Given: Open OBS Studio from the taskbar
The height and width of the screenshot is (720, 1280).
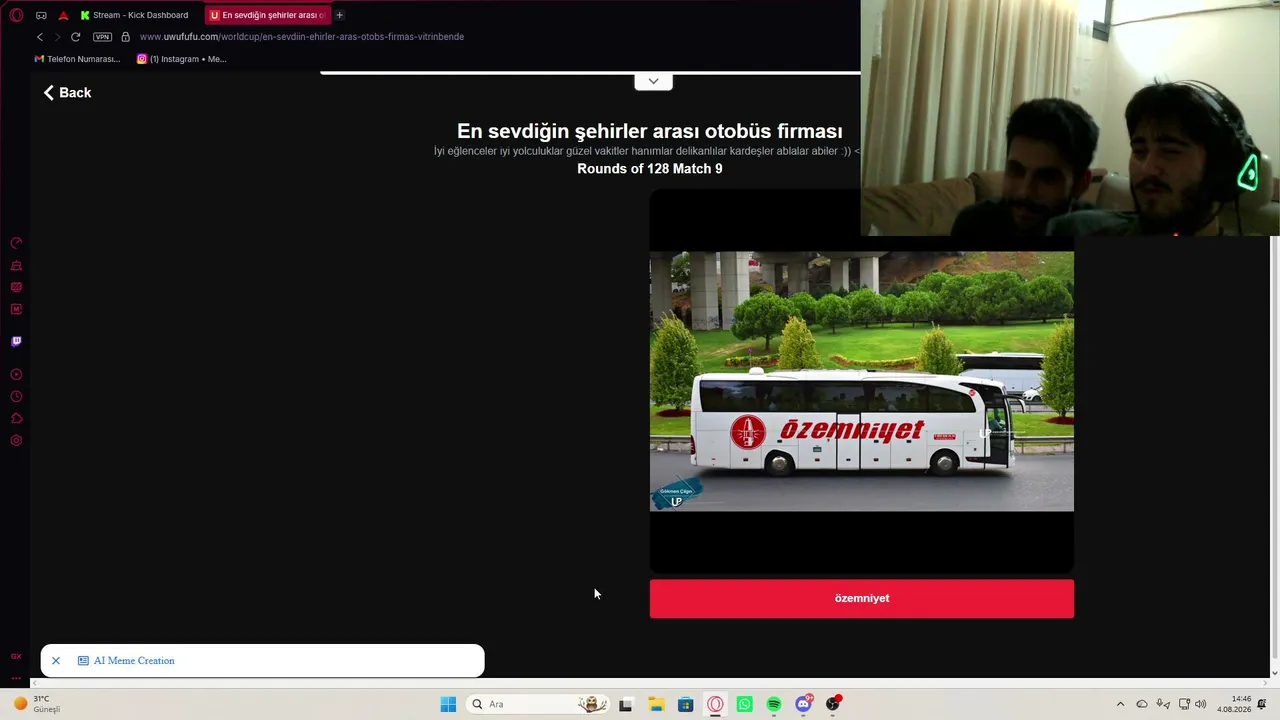Looking at the screenshot, I should pos(833,704).
